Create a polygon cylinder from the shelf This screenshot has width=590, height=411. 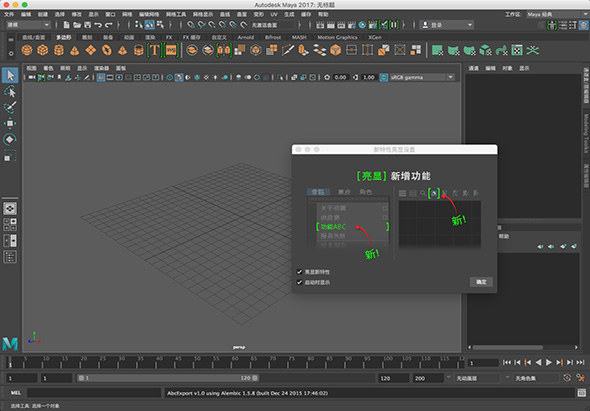(59, 50)
